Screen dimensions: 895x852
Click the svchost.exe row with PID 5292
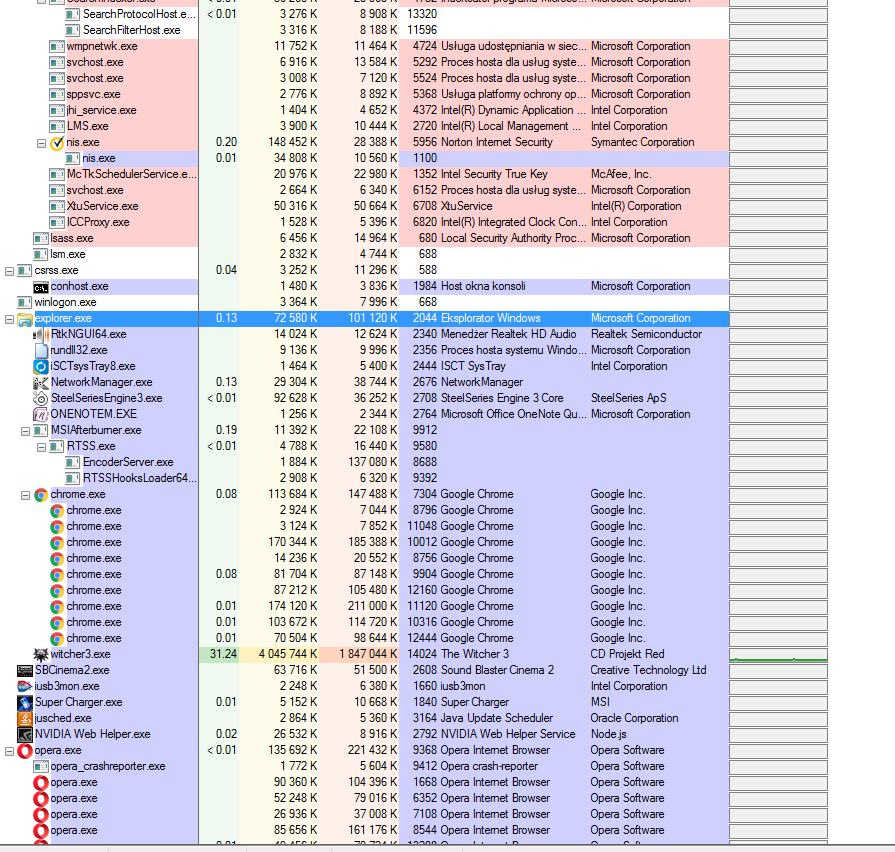coord(364,62)
